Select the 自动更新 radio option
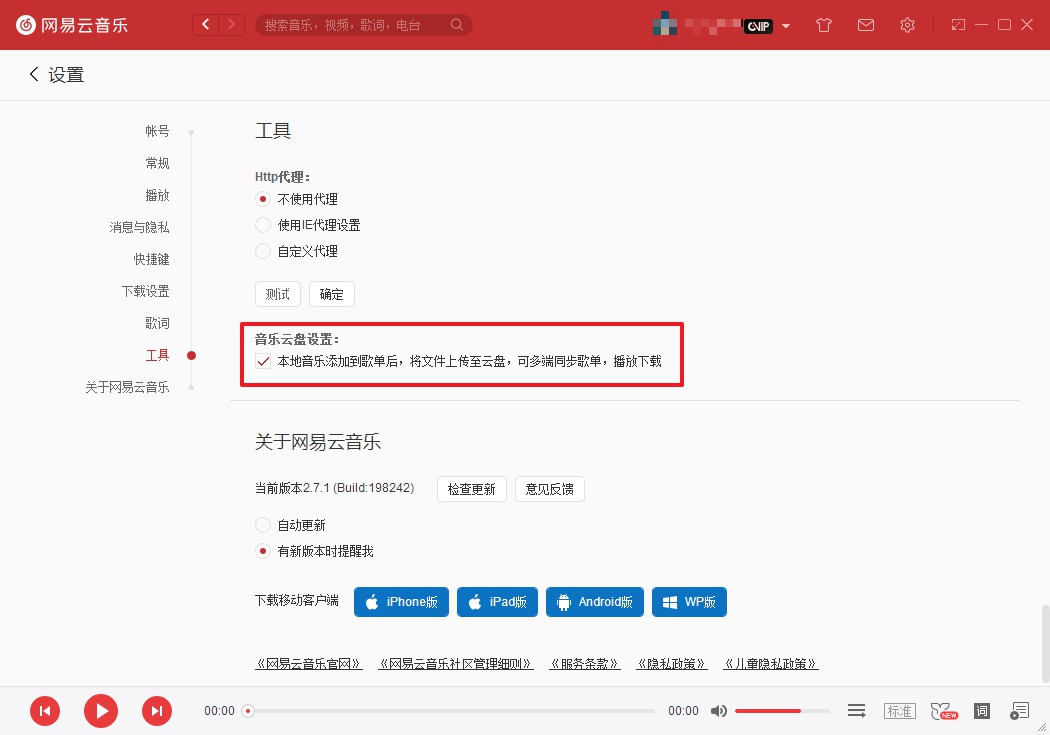 pos(263,525)
